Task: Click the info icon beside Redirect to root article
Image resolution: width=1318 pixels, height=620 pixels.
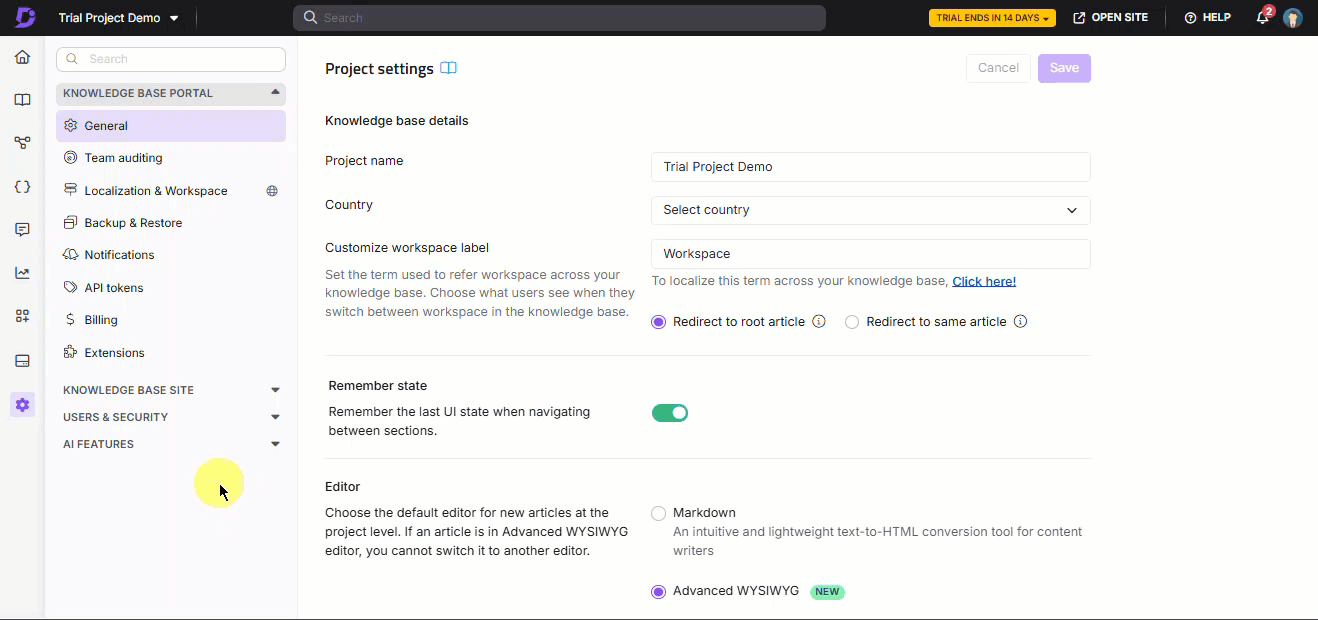Action: pos(819,322)
